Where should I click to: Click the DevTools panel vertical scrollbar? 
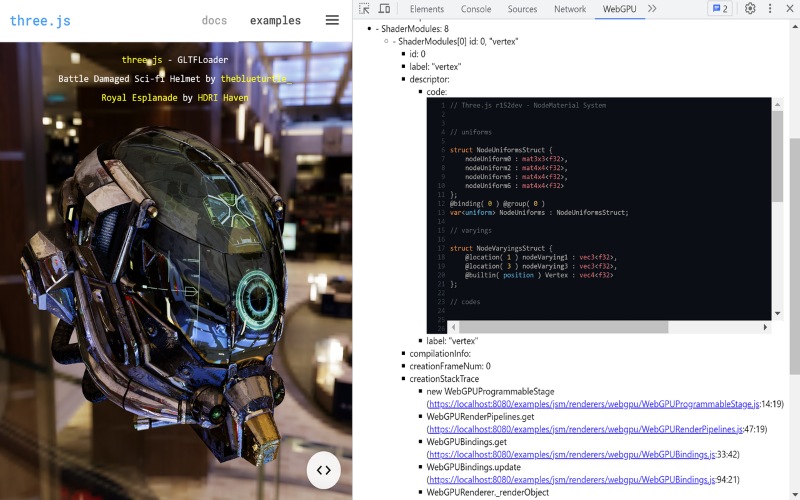click(x=794, y=256)
